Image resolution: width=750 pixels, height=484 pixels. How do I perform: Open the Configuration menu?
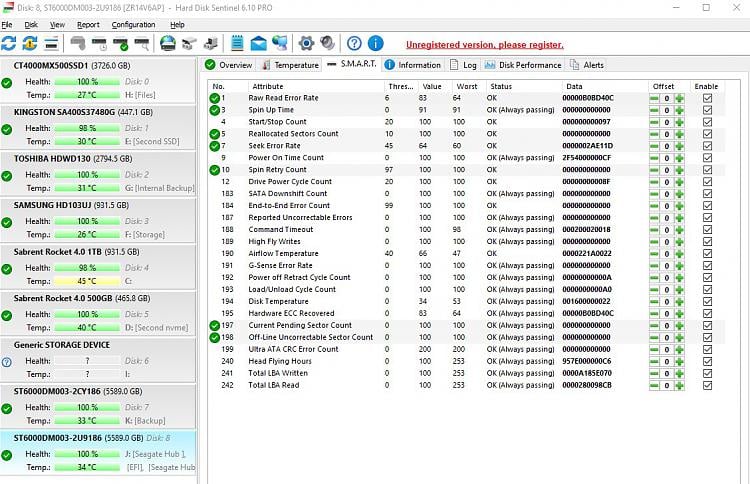[133, 24]
